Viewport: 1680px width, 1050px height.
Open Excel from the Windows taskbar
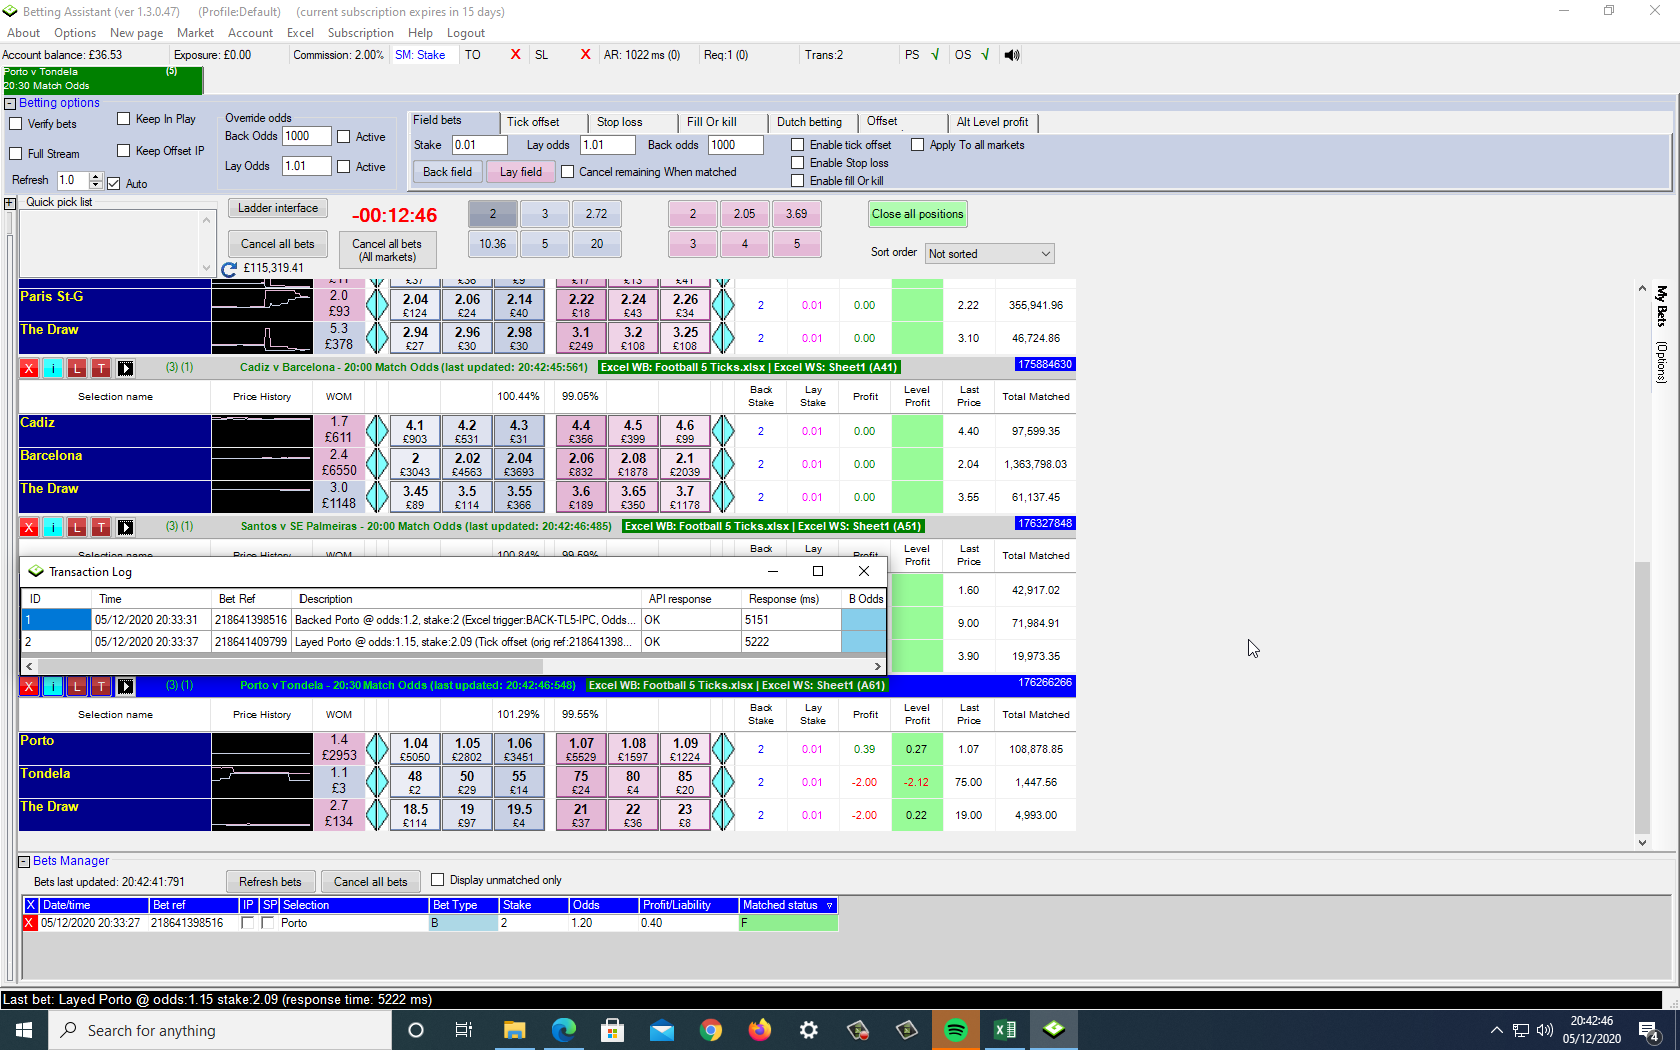(x=1004, y=1030)
